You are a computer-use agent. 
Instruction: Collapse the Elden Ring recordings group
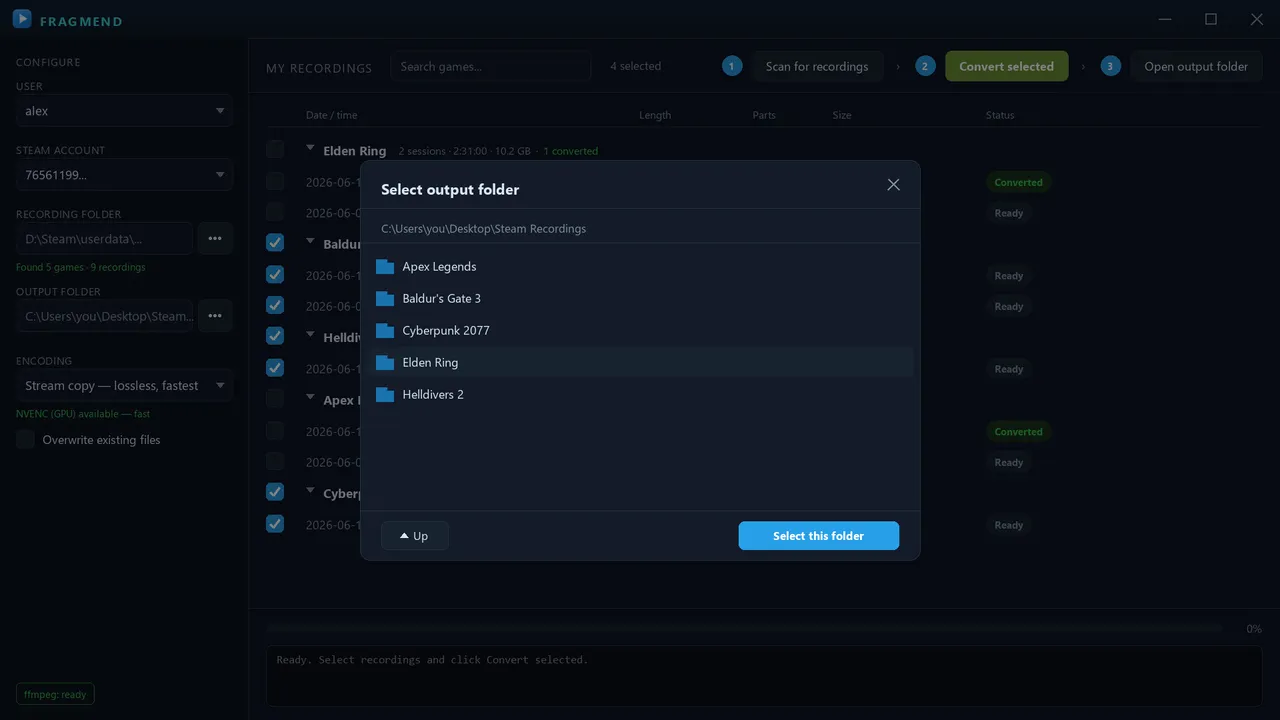click(310, 149)
